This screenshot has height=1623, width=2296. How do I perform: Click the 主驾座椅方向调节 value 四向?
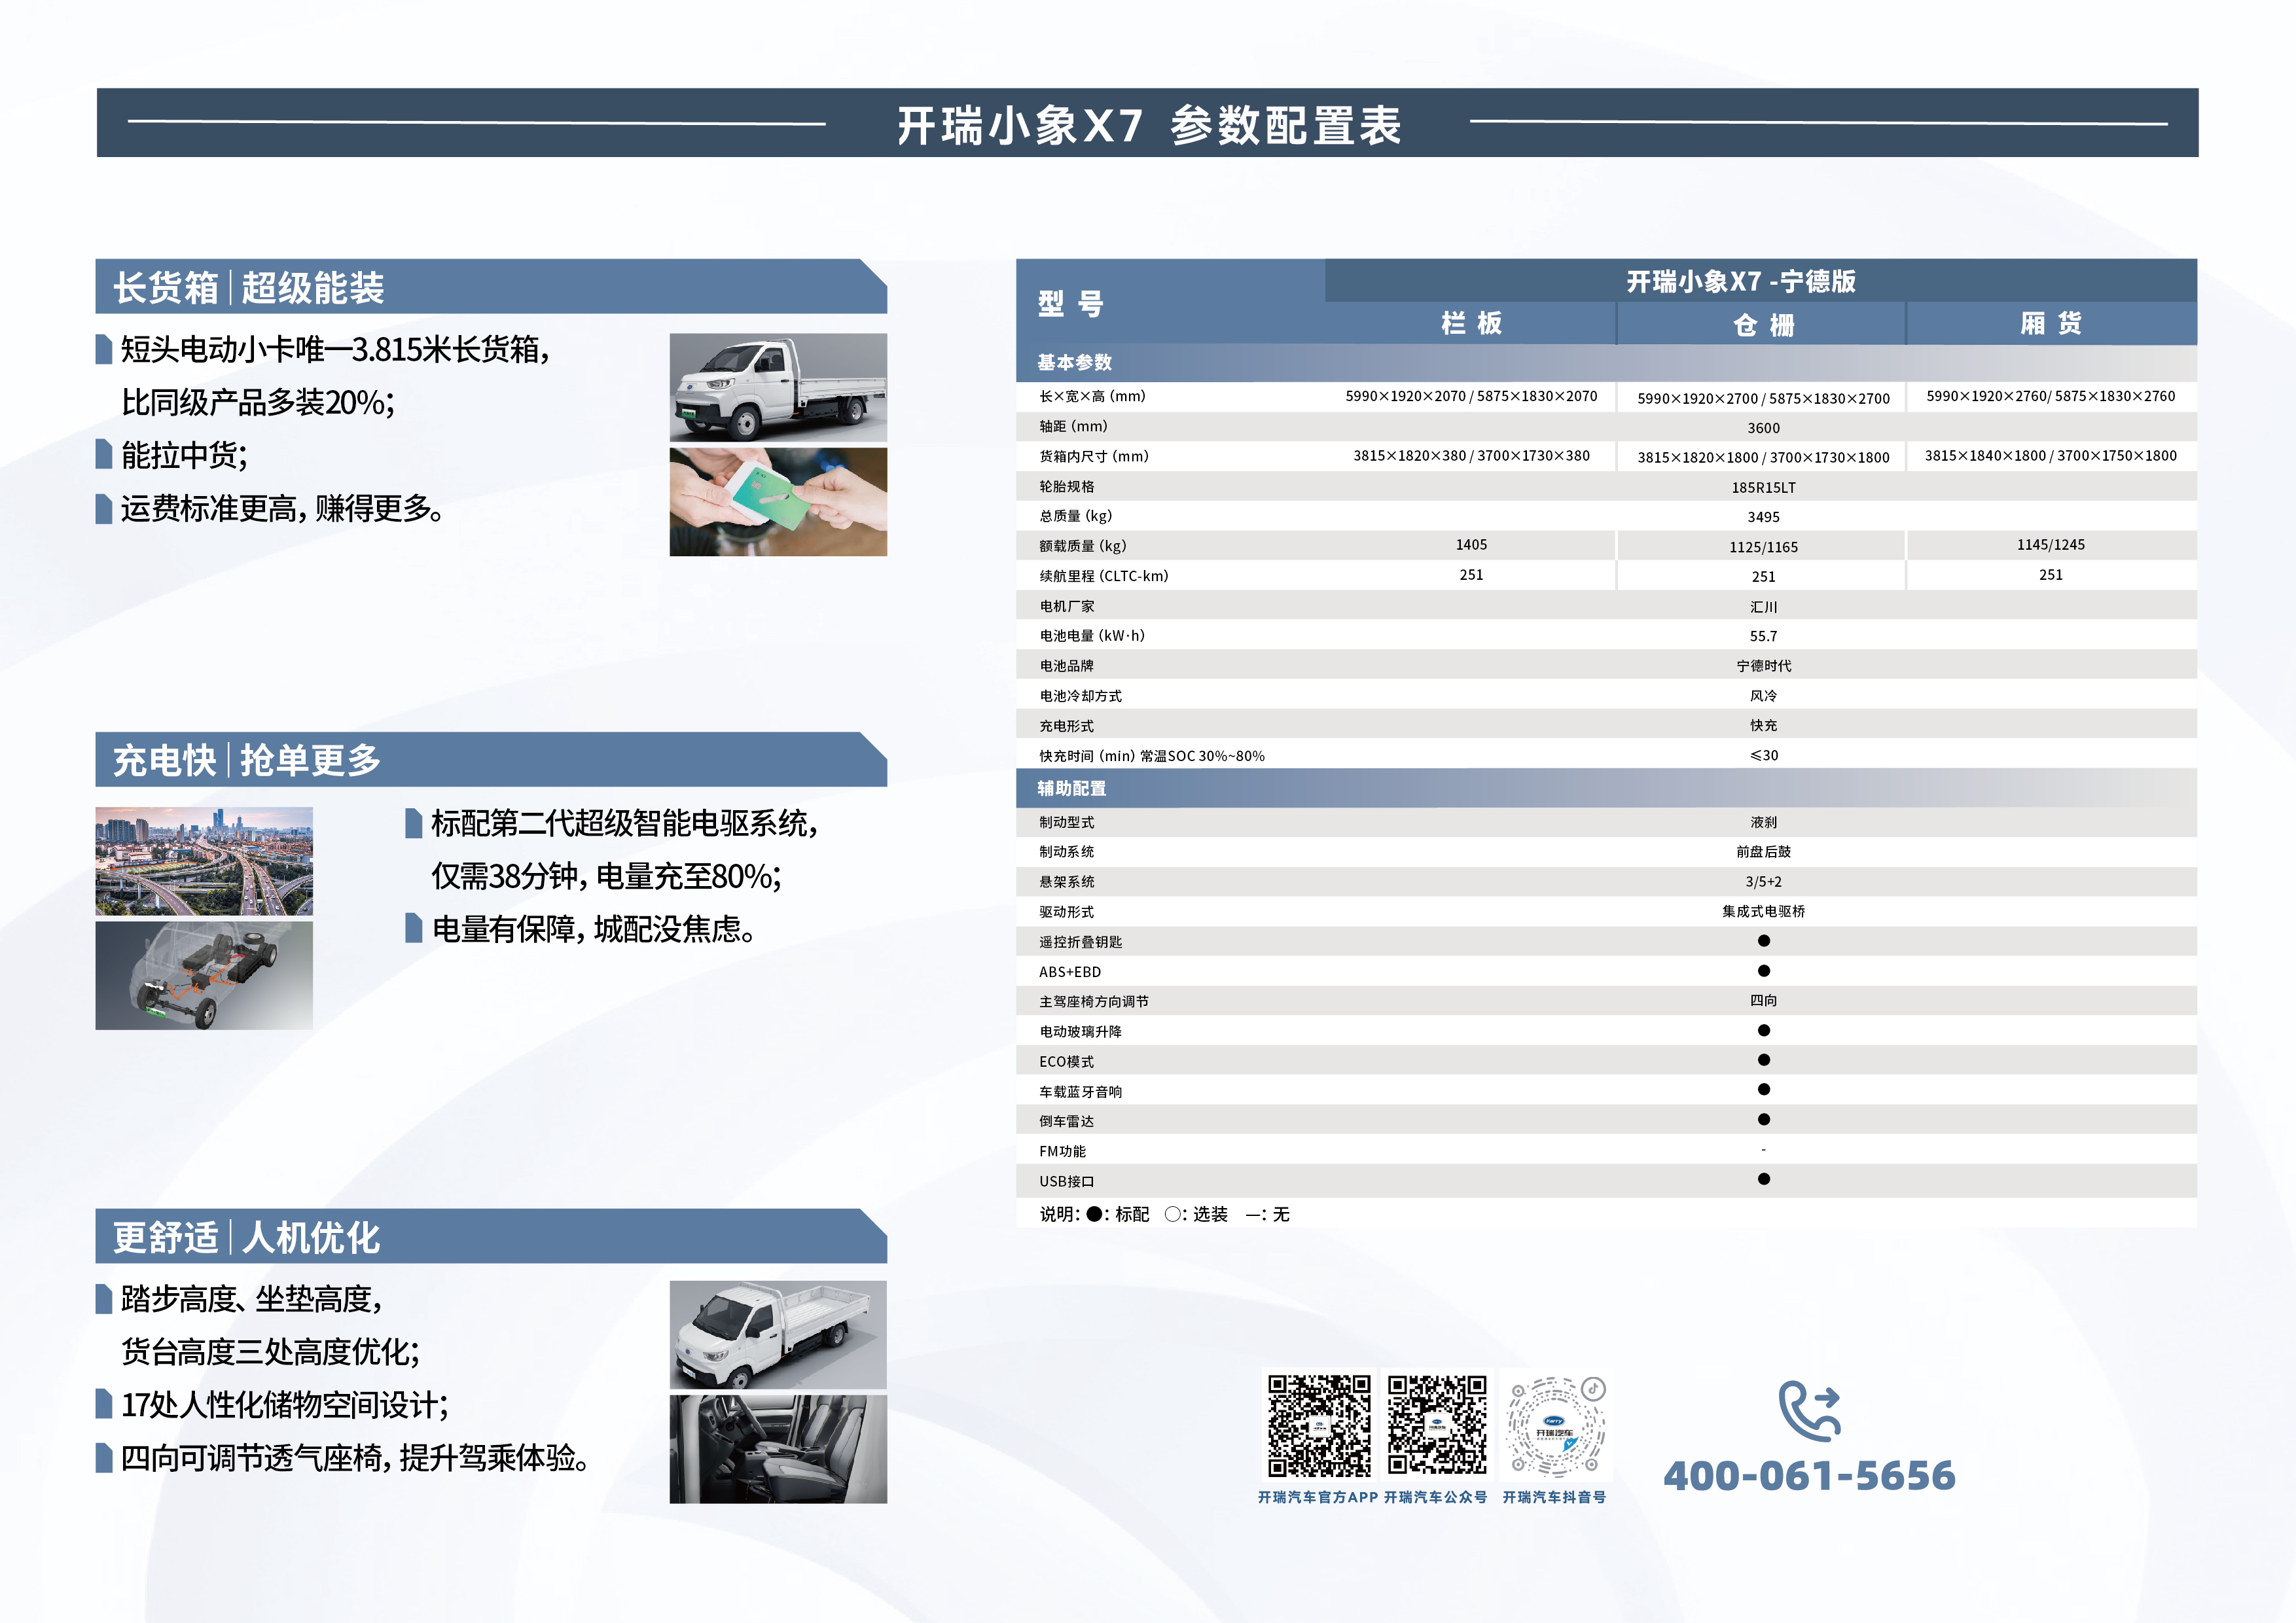point(1764,1001)
